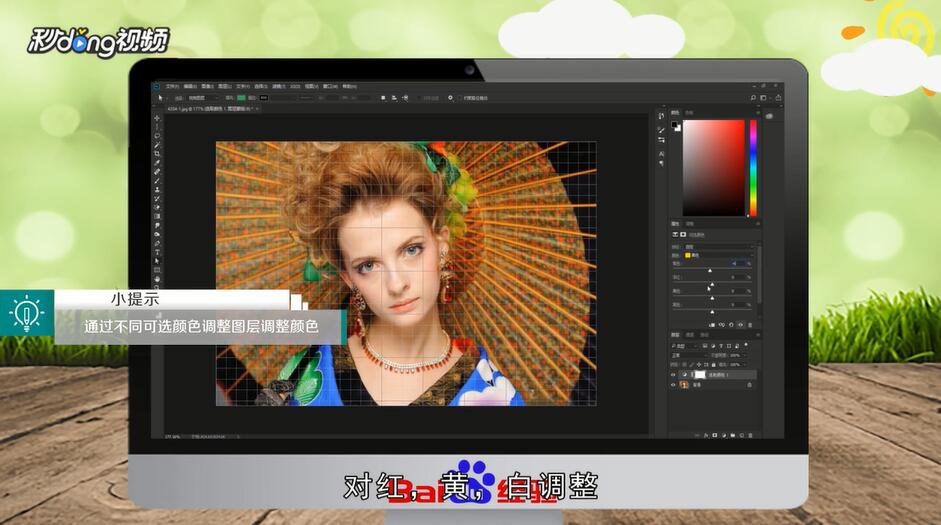Click the foreground color swatch
This screenshot has height=525, width=941.
pyautogui.click(x=675, y=125)
